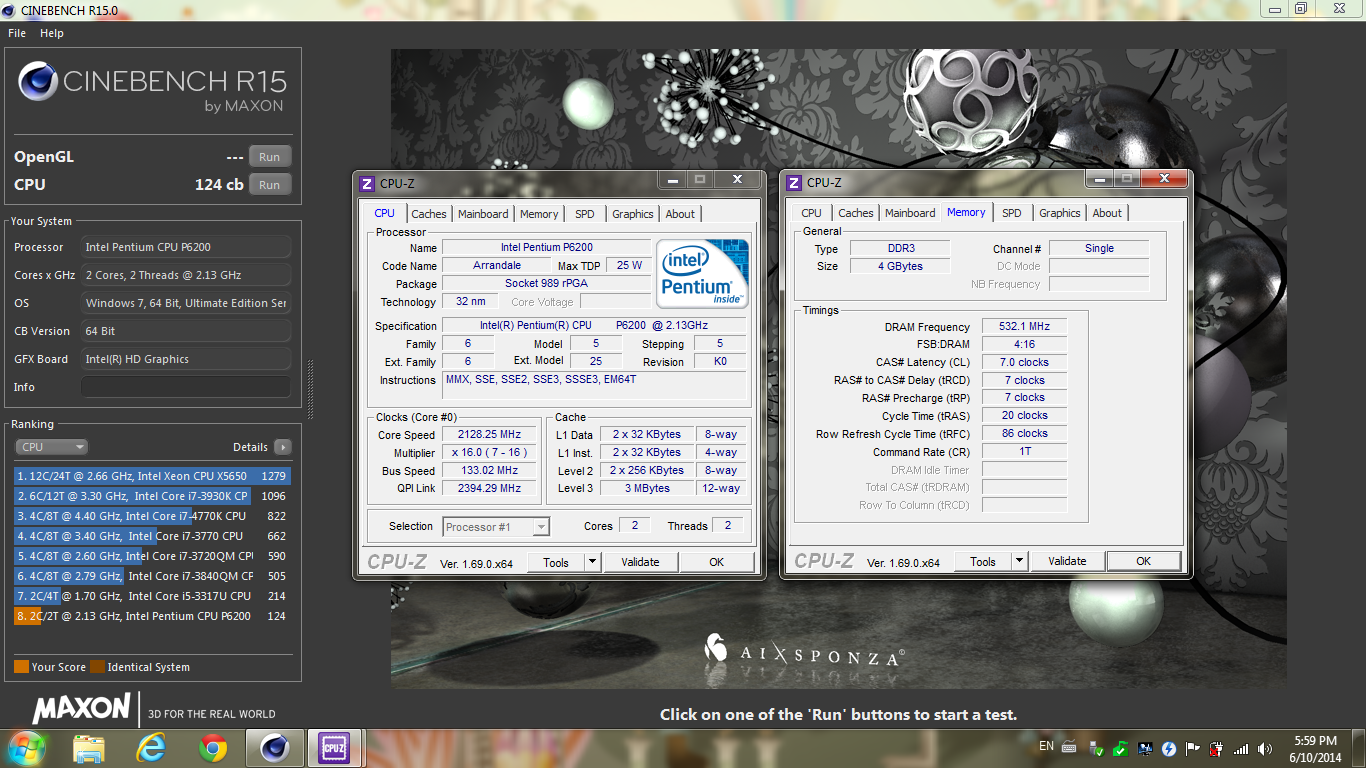
Task: Click the Code Name value Arrandale
Action: pyautogui.click(x=497, y=265)
